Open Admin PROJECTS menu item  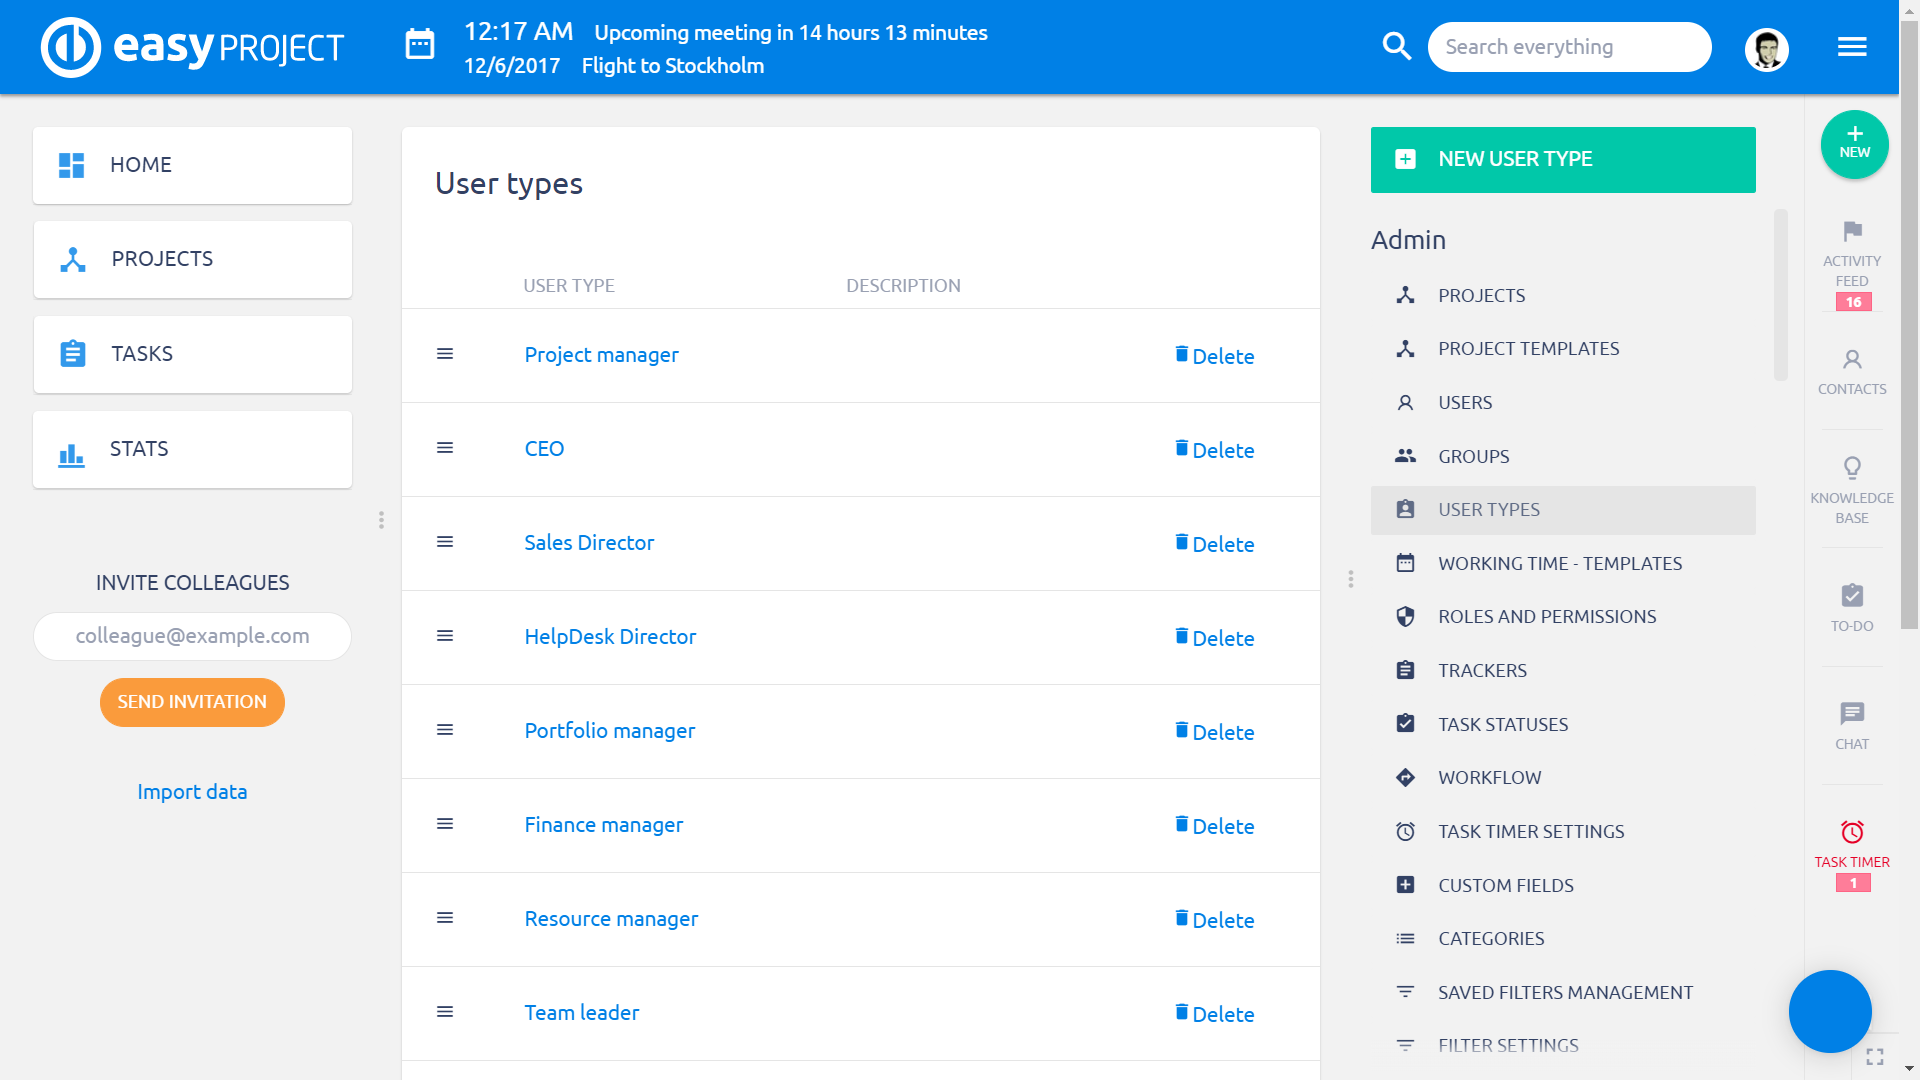(1563, 296)
